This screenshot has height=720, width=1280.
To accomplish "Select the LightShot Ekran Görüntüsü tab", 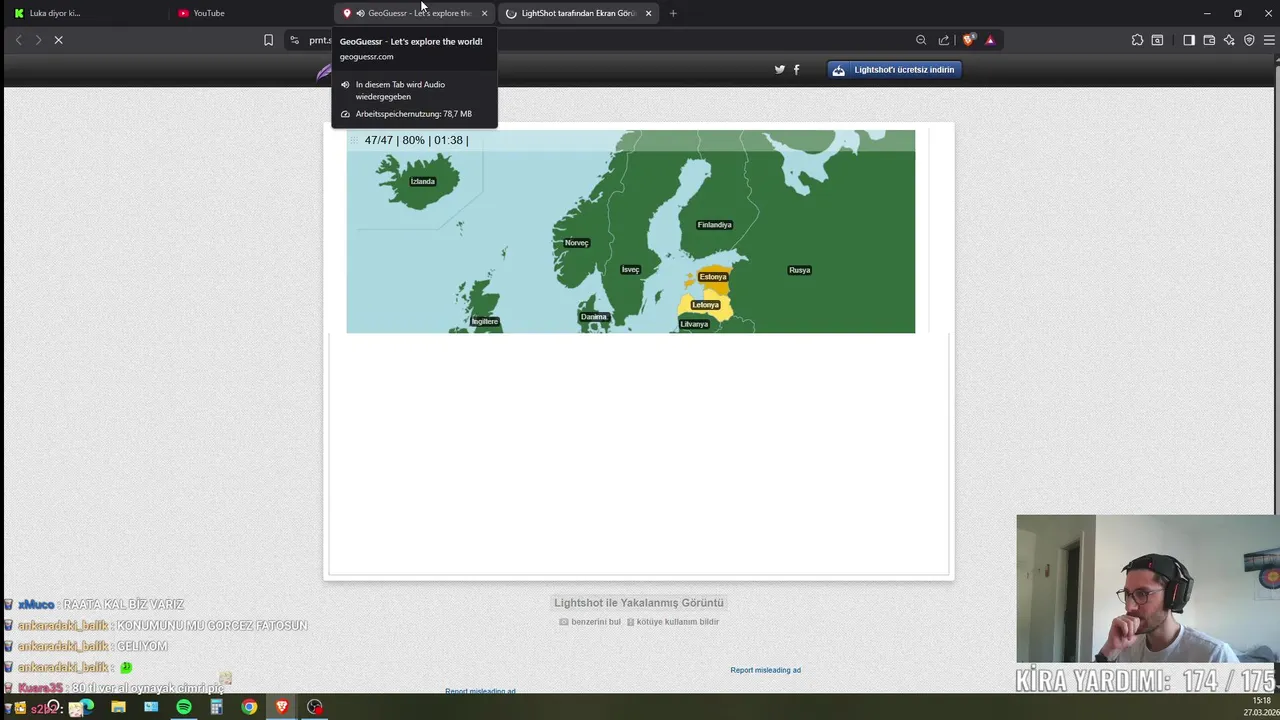I will (578, 13).
